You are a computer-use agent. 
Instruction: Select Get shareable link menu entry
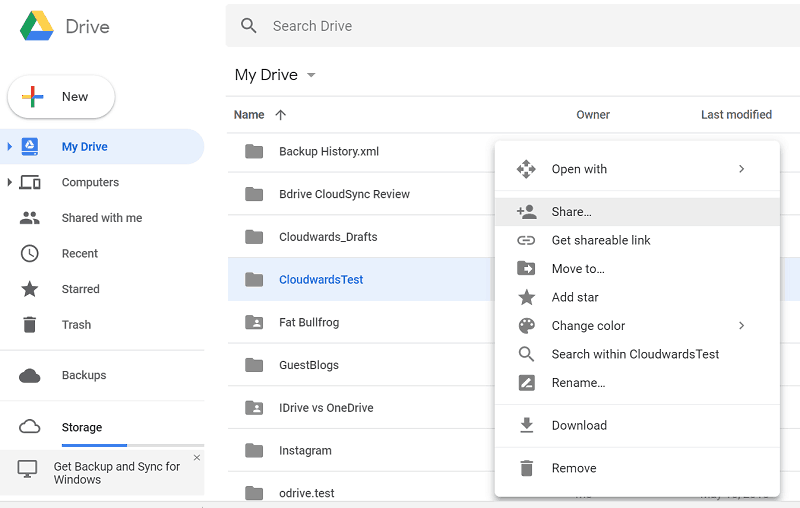[637, 240]
